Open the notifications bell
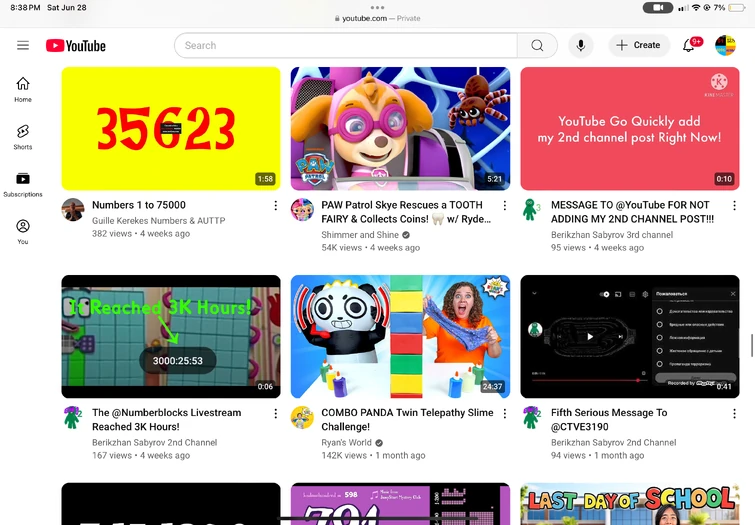Screen dimensions: 755x525 [x=690, y=45]
